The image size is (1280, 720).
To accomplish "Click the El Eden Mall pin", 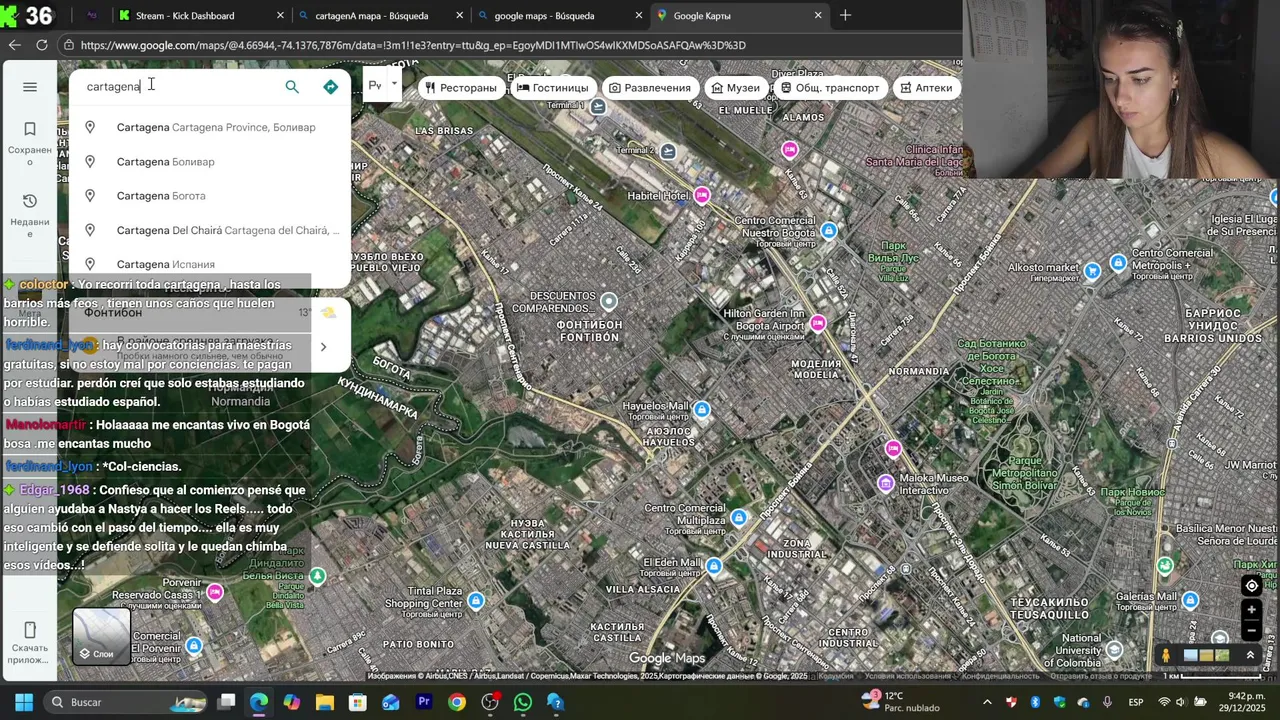I will pos(713,567).
